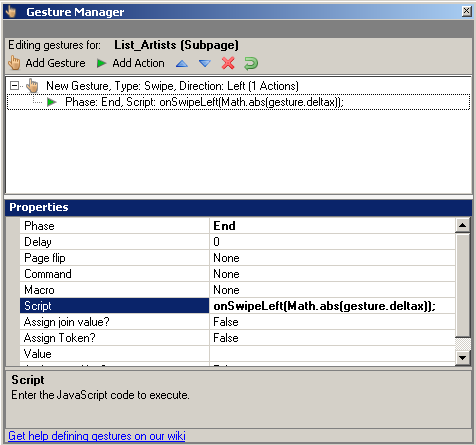The height and width of the screenshot is (445, 476).
Task: Move selected item up with blue arrow
Action: [182, 63]
